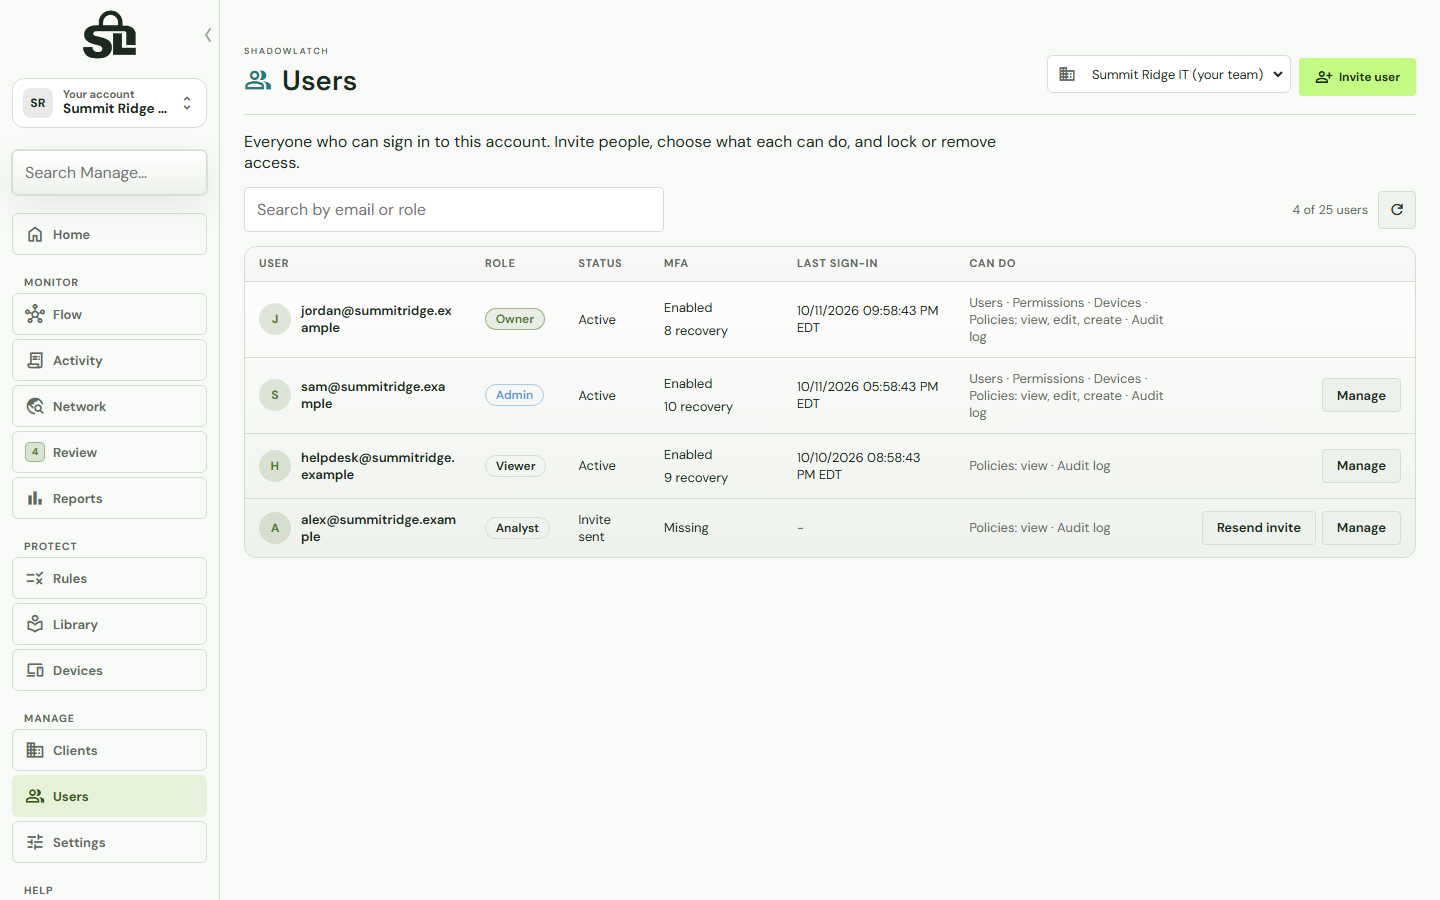Click the MFA column header
The height and width of the screenshot is (900, 1440).
[676, 264]
